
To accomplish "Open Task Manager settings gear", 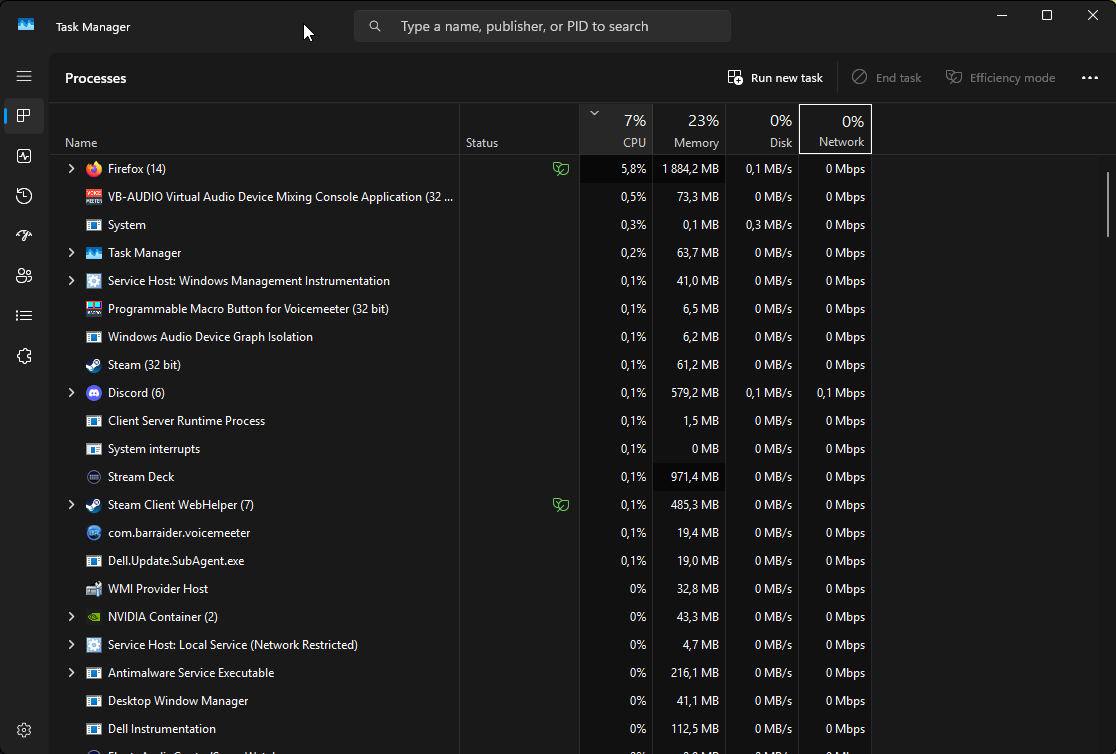I will point(24,730).
